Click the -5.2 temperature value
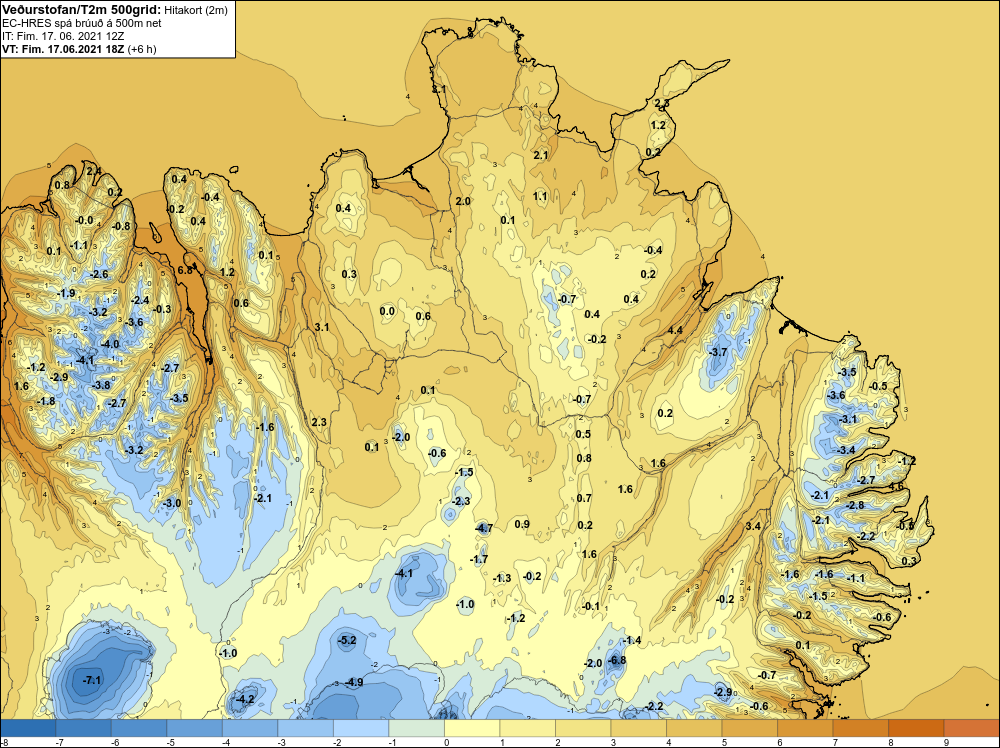 (347, 640)
